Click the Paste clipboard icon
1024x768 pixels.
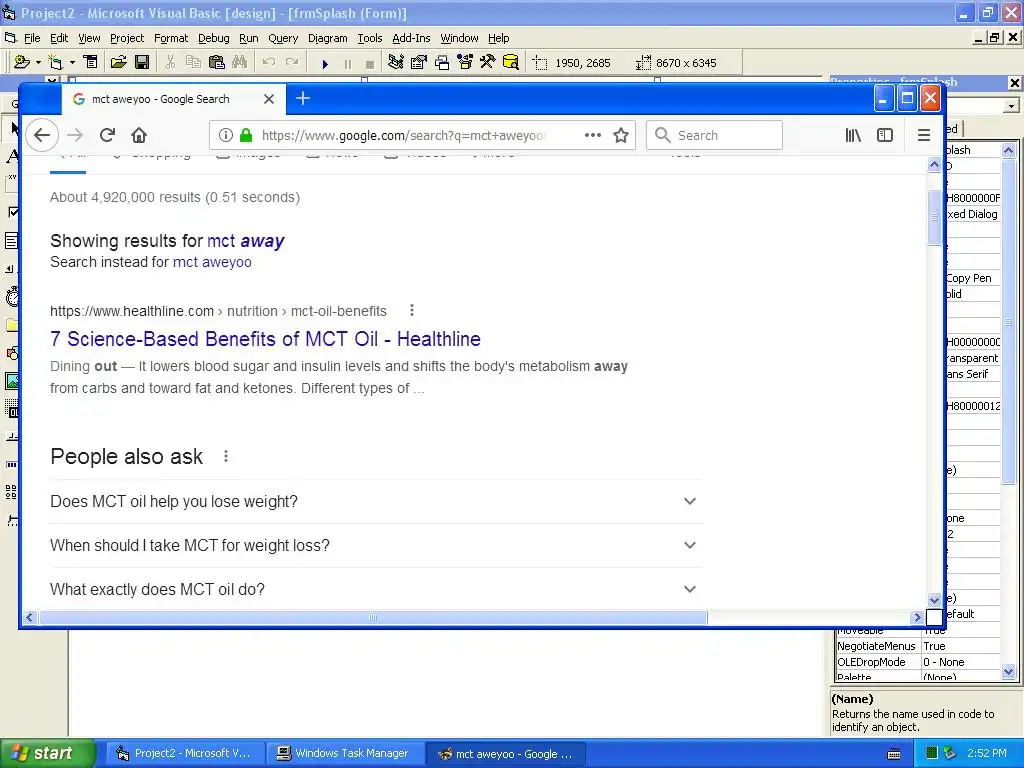click(217, 62)
